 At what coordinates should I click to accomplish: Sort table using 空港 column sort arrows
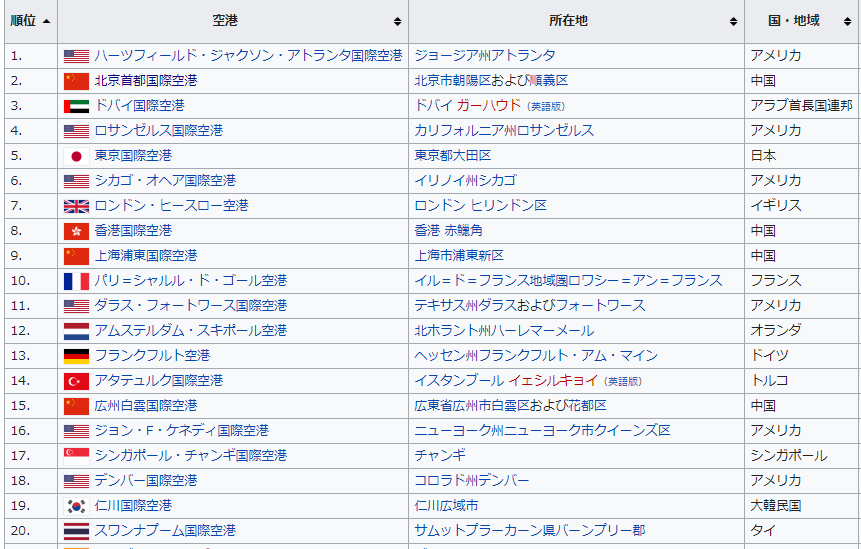tap(398, 21)
